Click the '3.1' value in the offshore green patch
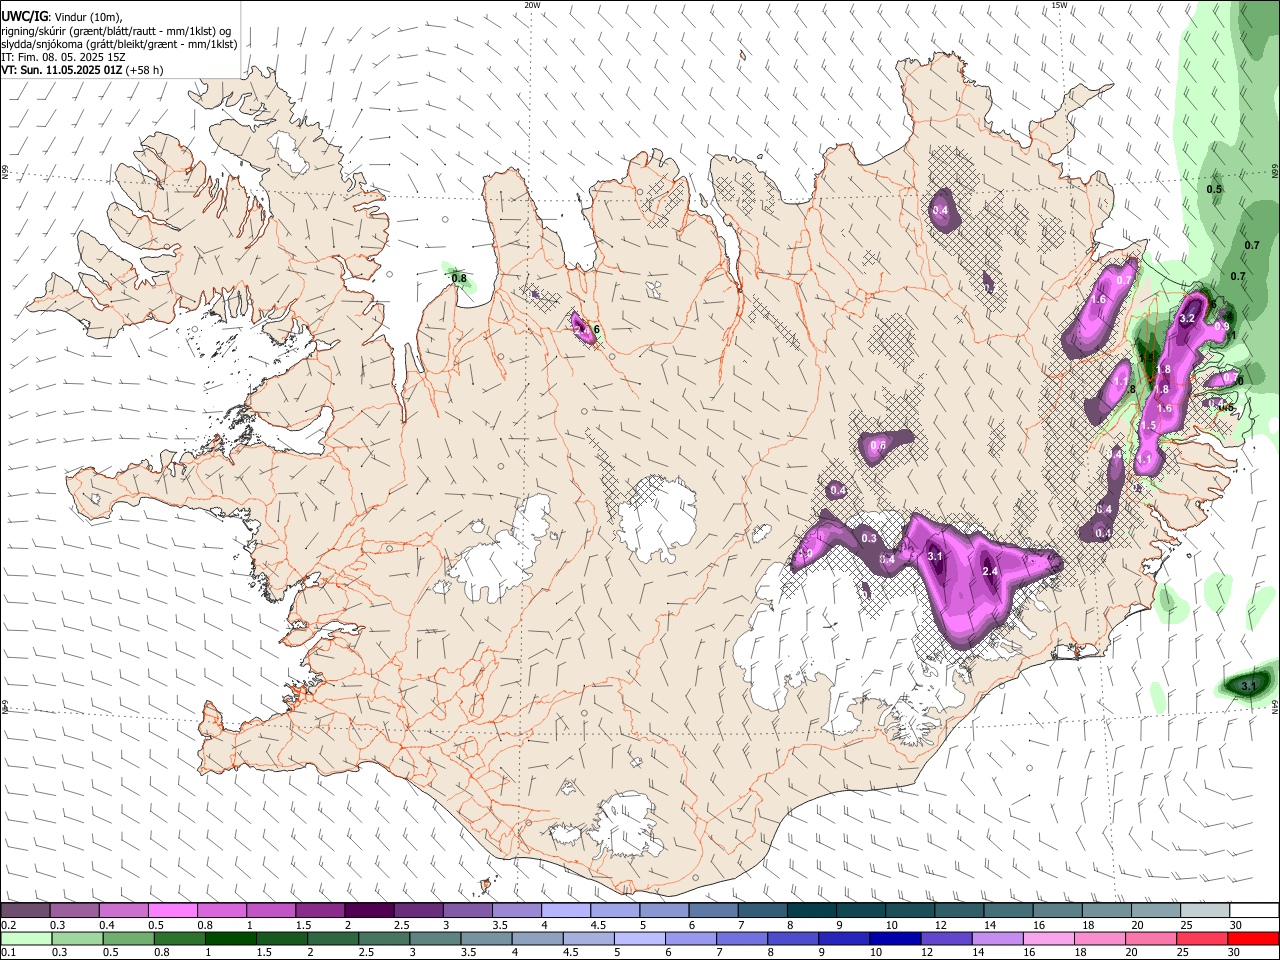Viewport: 1280px width, 960px height. pyautogui.click(x=1248, y=686)
